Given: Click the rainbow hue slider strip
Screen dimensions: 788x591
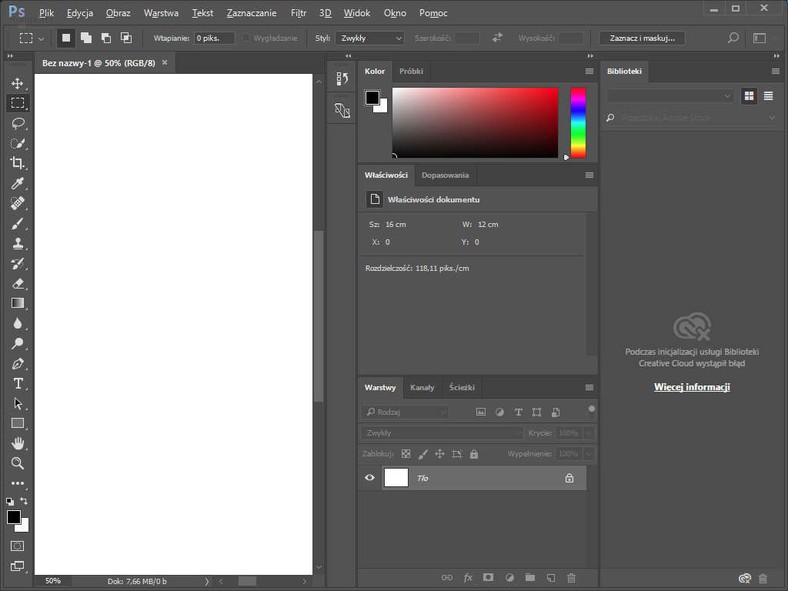Looking at the screenshot, I should coord(578,122).
